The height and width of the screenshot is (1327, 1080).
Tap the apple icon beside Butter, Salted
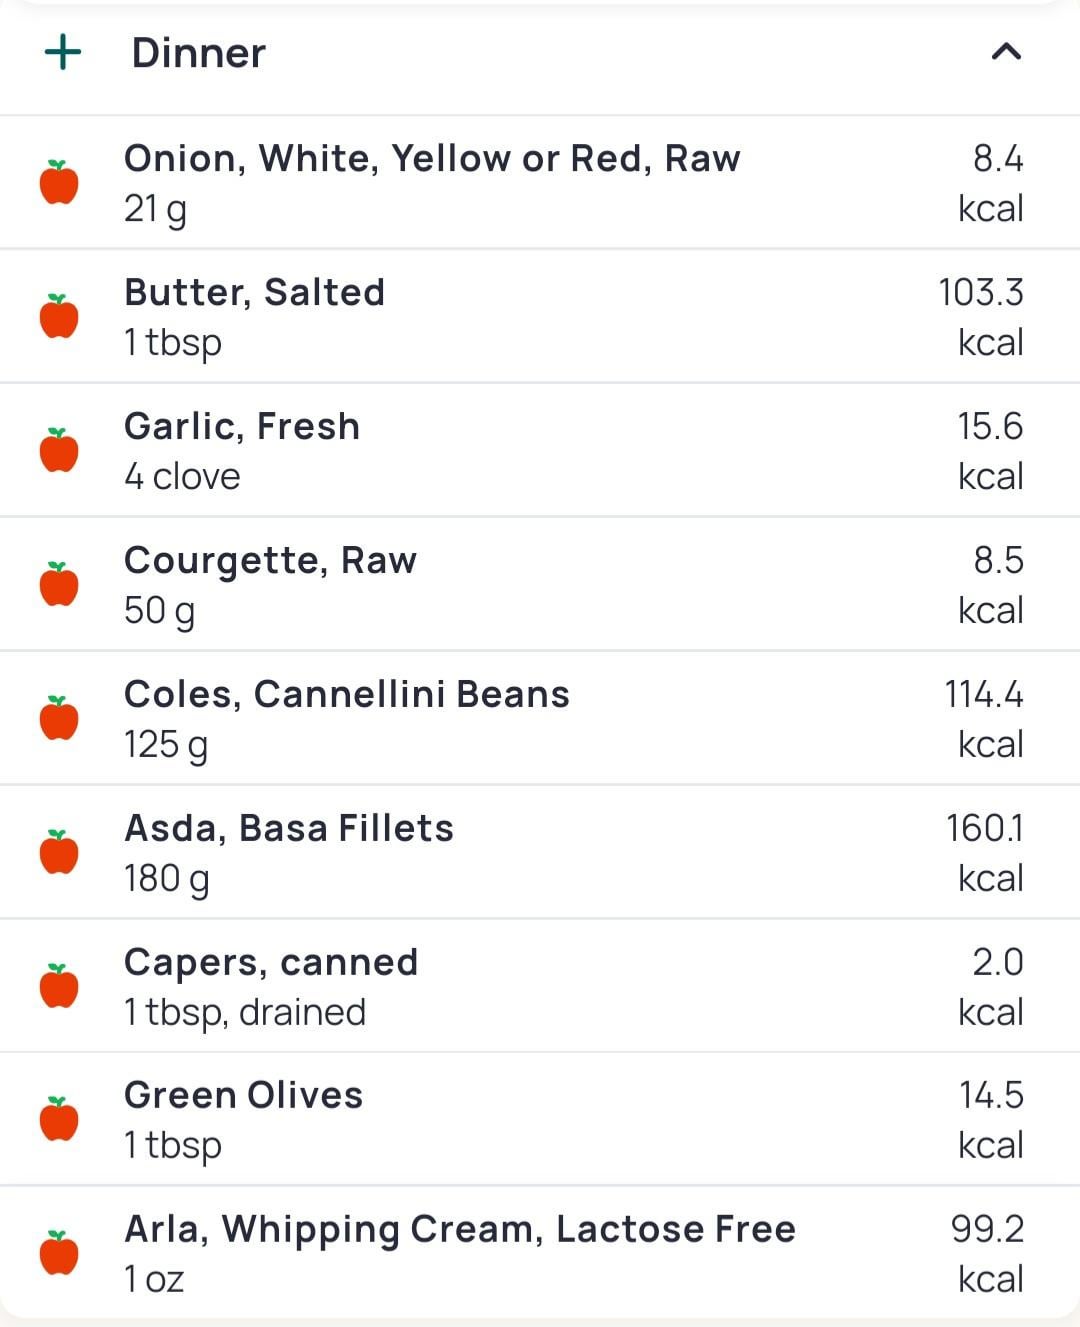click(59, 316)
